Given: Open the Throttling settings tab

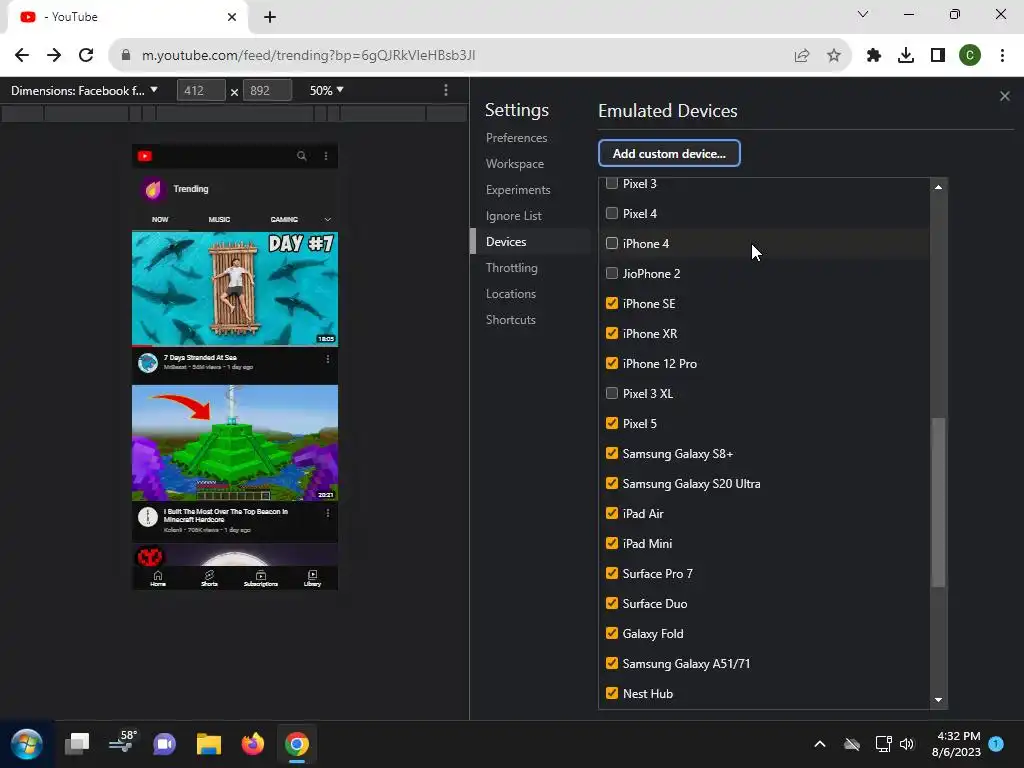Looking at the screenshot, I should pos(511,268).
